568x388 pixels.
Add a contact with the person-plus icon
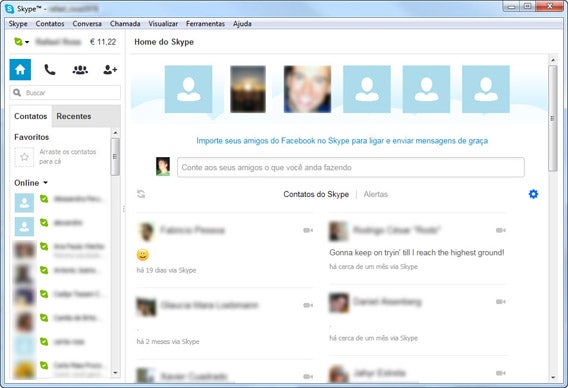pyautogui.click(x=110, y=70)
